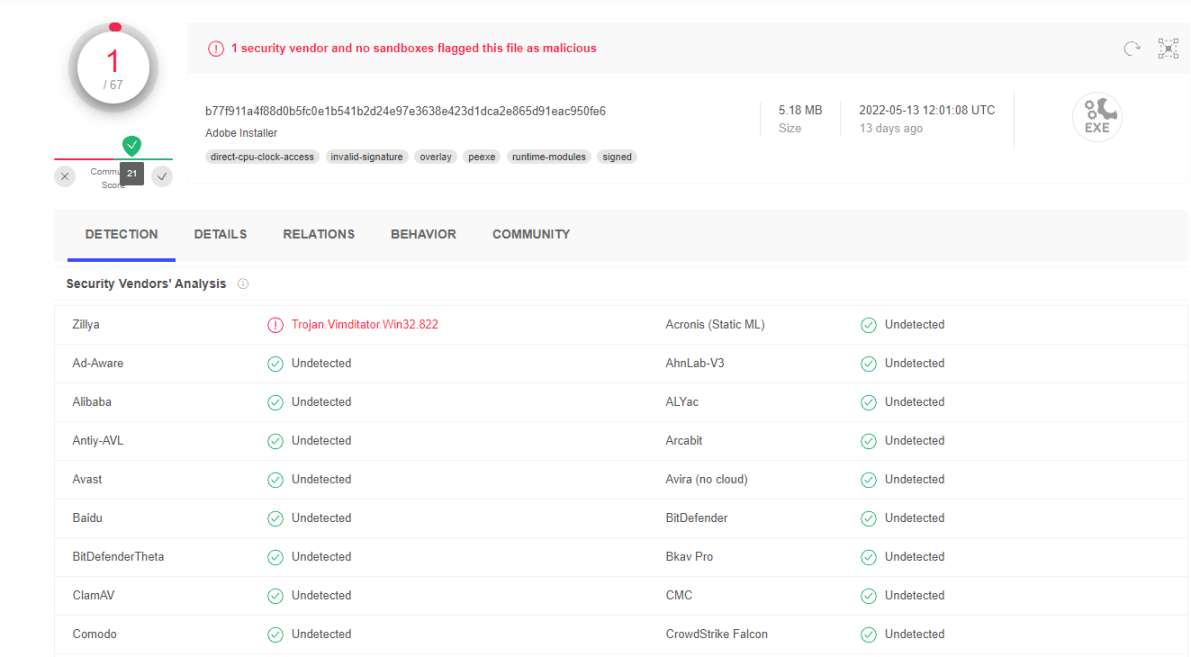Click the Acronis (Static ML) vendor name

(x=715, y=324)
